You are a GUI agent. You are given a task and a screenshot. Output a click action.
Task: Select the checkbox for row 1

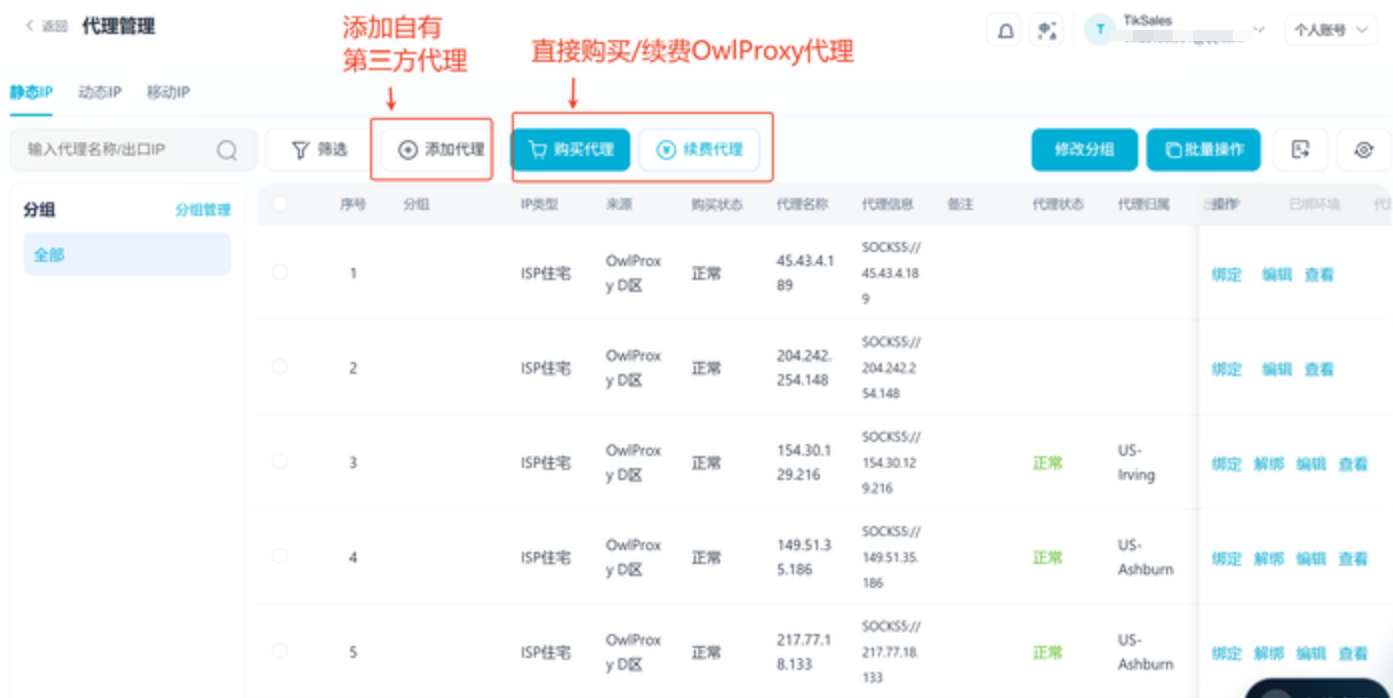coord(279,272)
